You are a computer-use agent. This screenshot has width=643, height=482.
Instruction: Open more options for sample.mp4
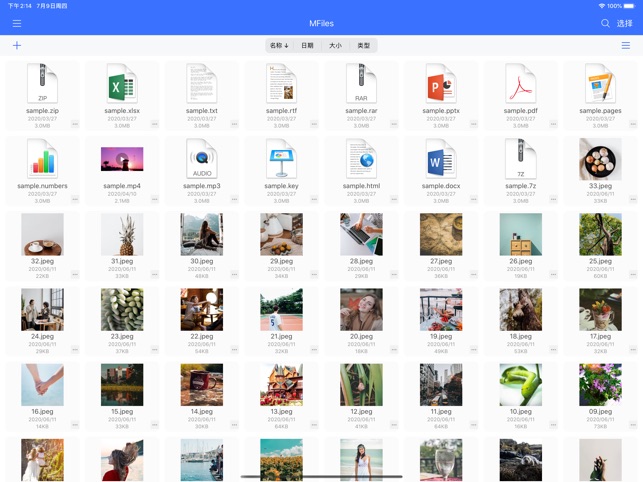point(155,200)
